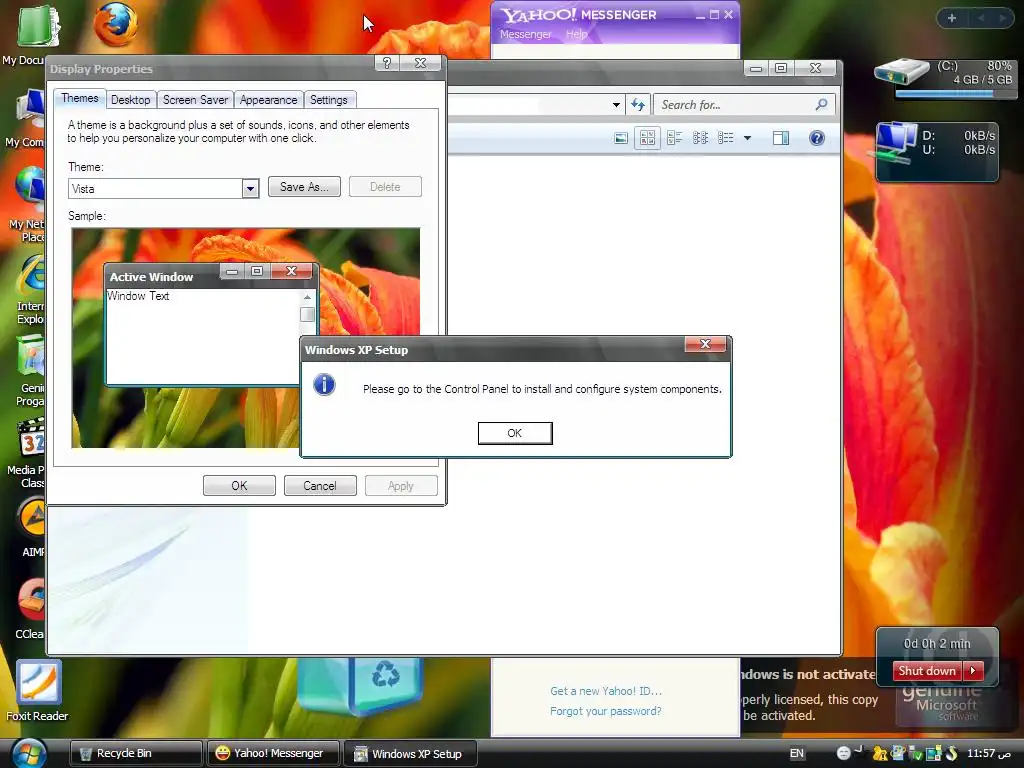Expand the address bar dropdown arrow
Image resolution: width=1024 pixels, height=768 pixels.
click(x=616, y=104)
